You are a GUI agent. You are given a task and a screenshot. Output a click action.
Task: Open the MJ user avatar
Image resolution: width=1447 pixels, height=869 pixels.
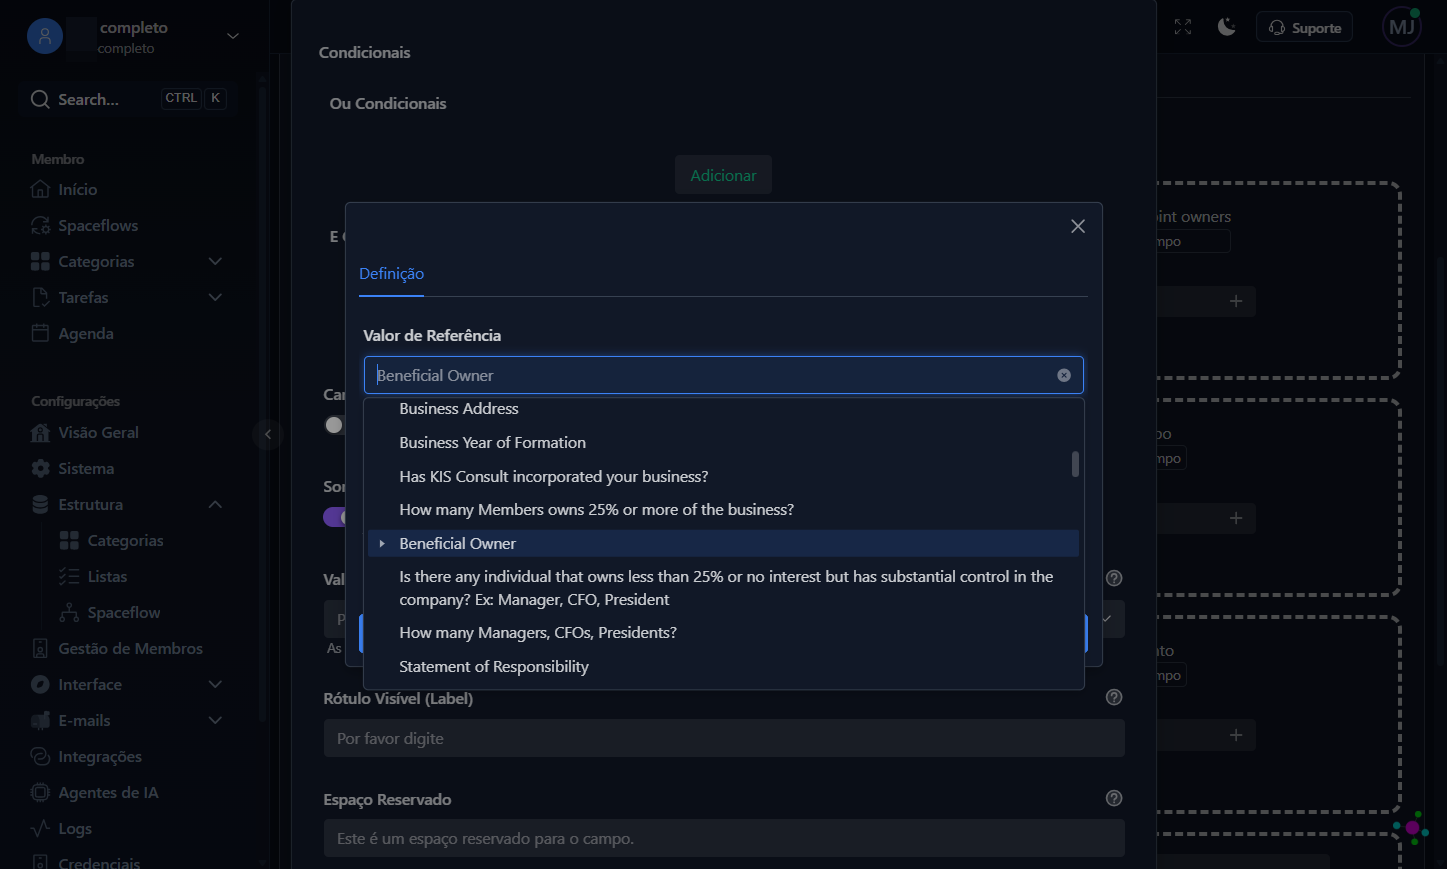tap(1402, 27)
